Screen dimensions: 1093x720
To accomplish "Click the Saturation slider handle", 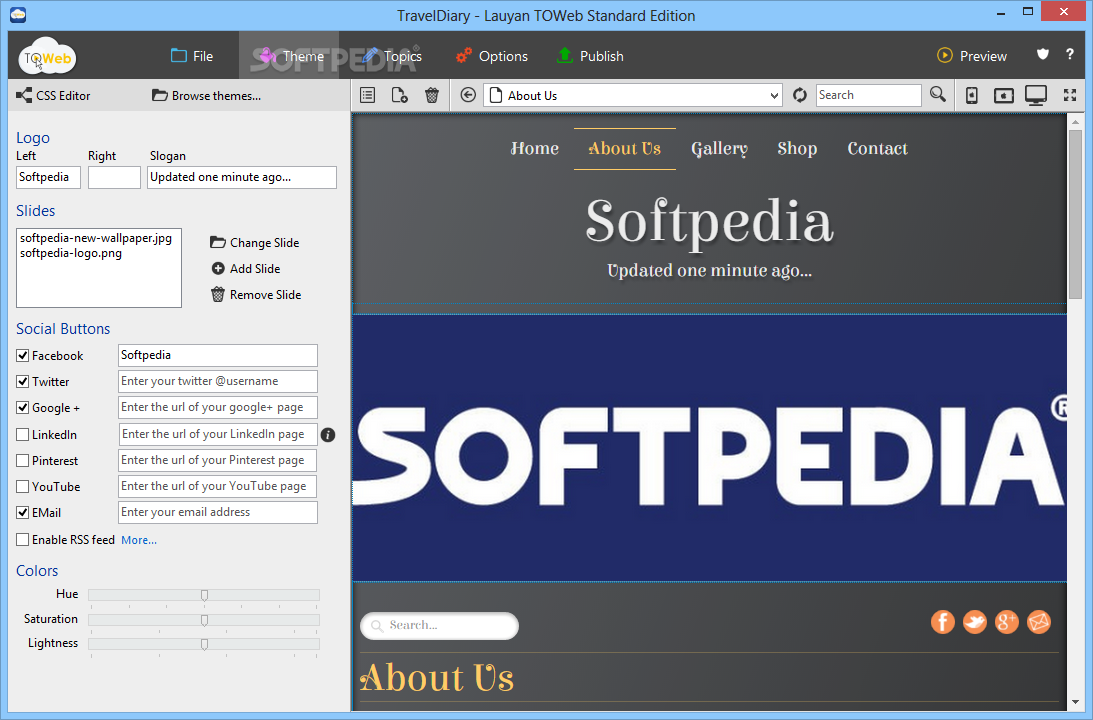I will tap(204, 620).
